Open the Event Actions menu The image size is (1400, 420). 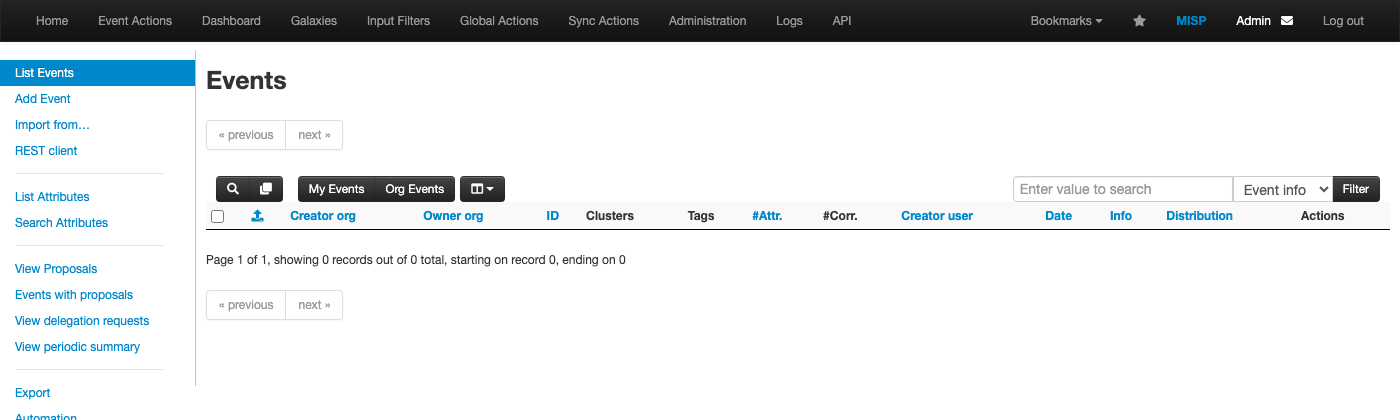pyautogui.click(x=135, y=21)
